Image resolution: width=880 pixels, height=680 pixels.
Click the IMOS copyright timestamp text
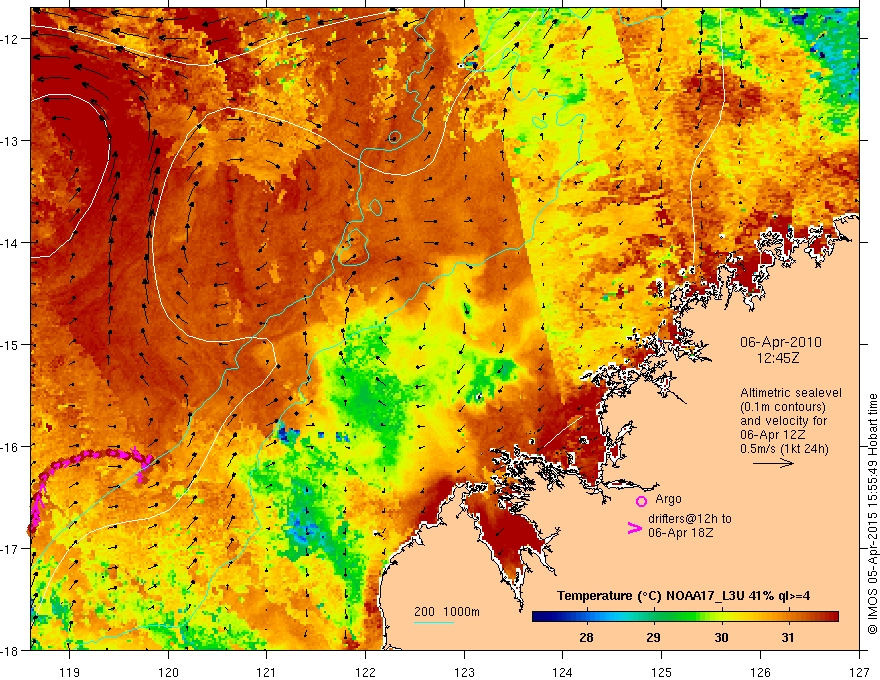click(x=872, y=514)
